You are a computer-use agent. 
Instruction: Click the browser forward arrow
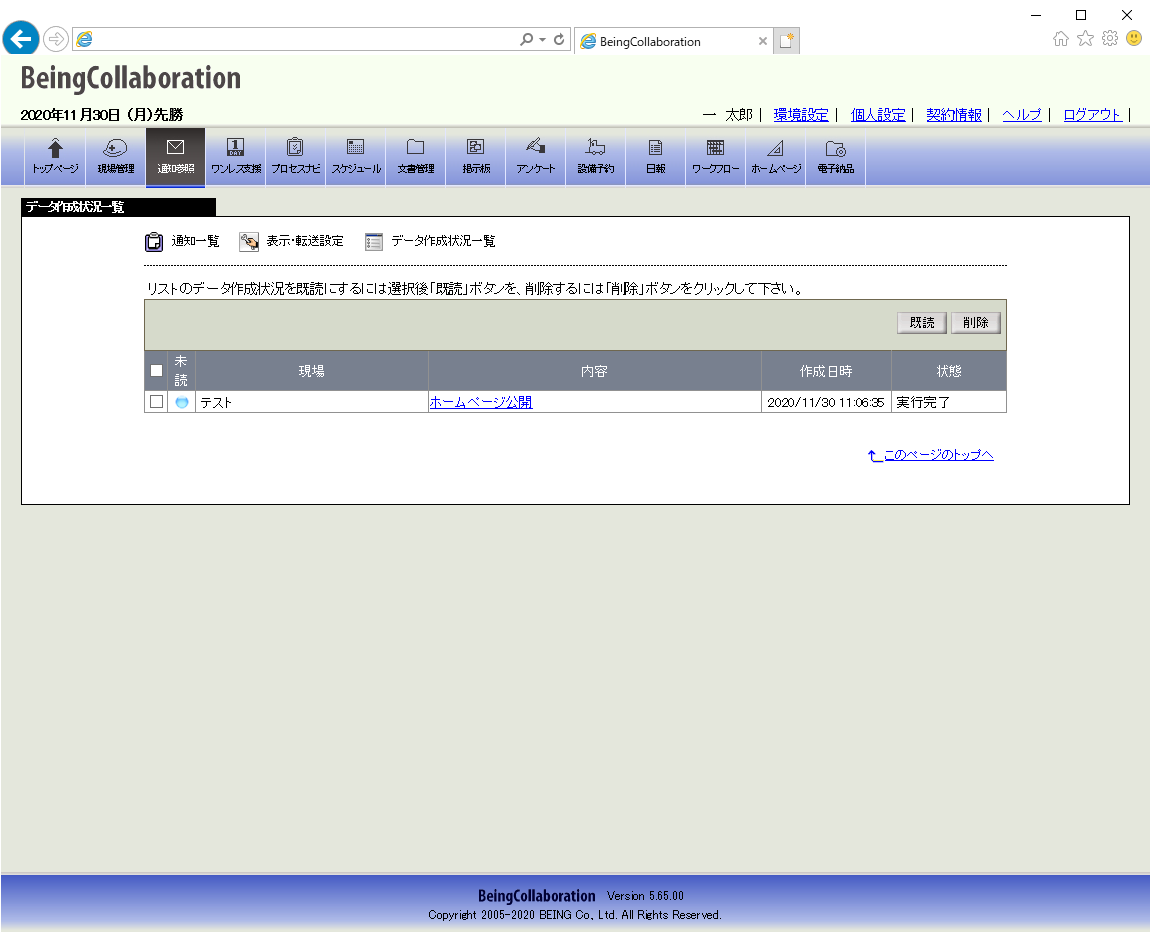point(56,39)
